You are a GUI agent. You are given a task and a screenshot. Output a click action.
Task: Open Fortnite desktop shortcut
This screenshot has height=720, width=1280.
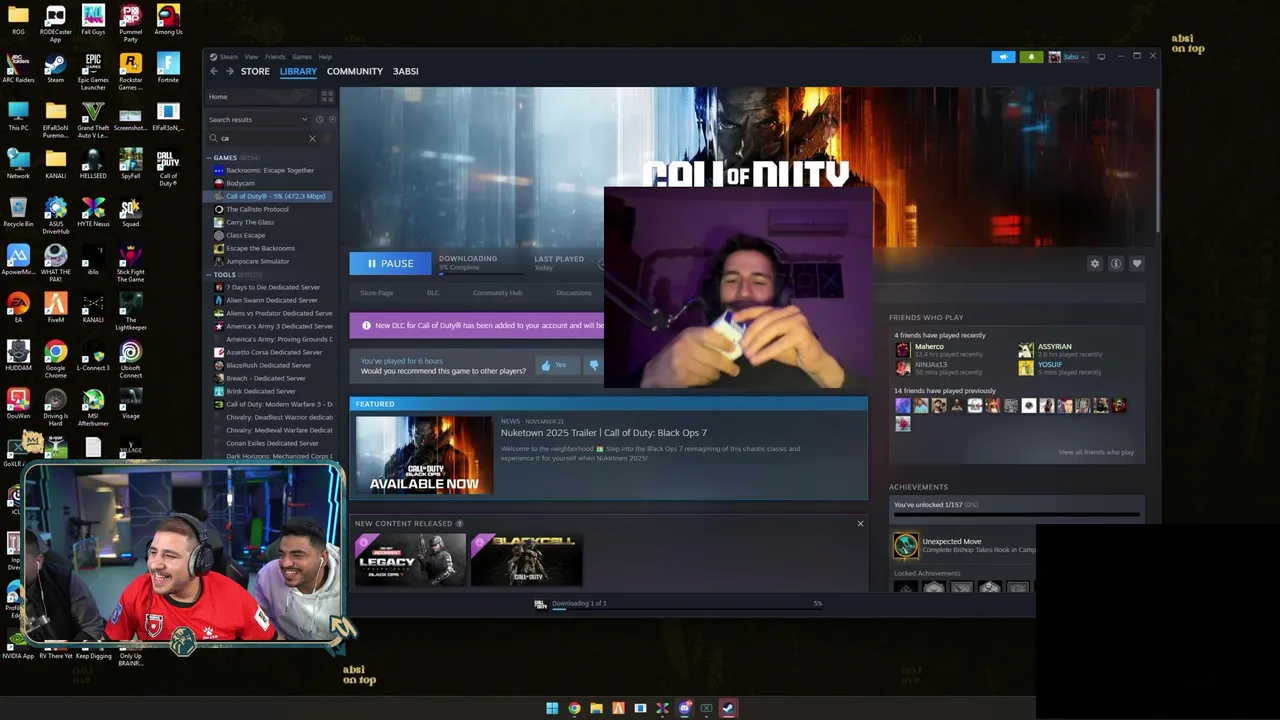pyautogui.click(x=168, y=68)
